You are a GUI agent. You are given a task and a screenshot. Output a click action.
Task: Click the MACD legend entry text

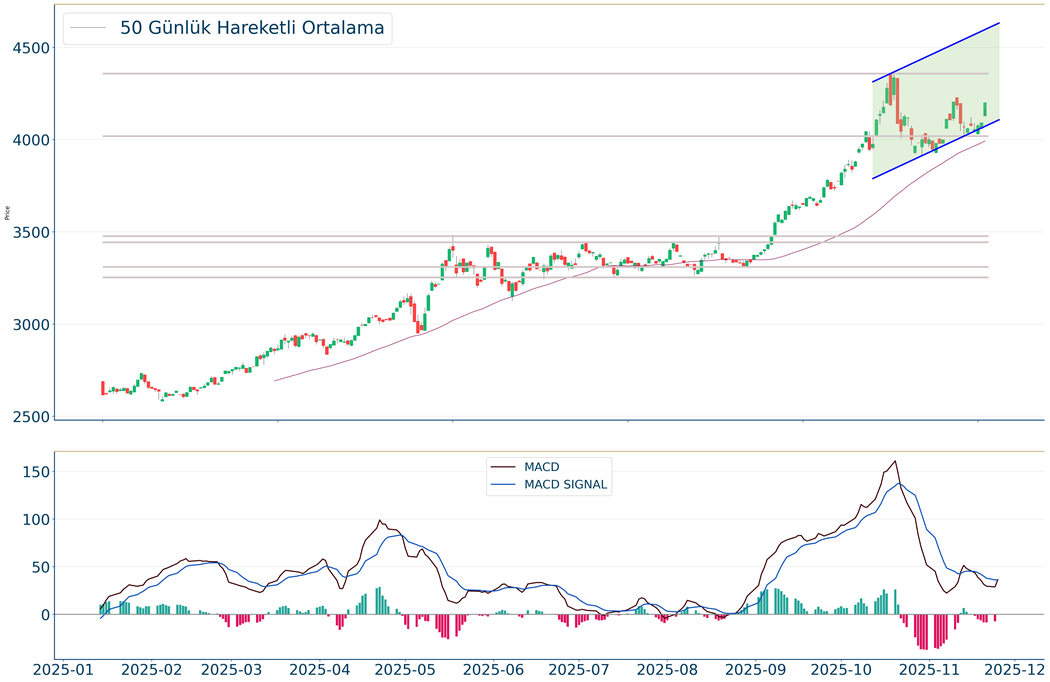tap(541, 467)
